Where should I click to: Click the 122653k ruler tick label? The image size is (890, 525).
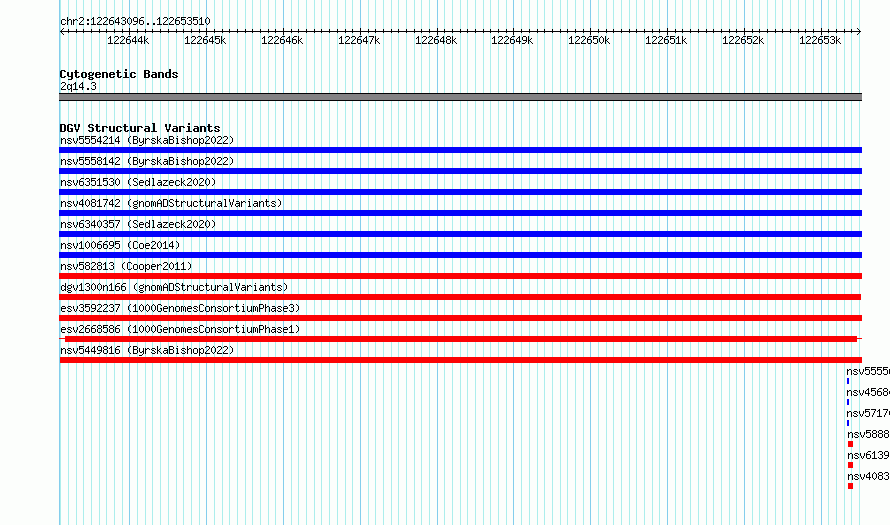click(820, 40)
